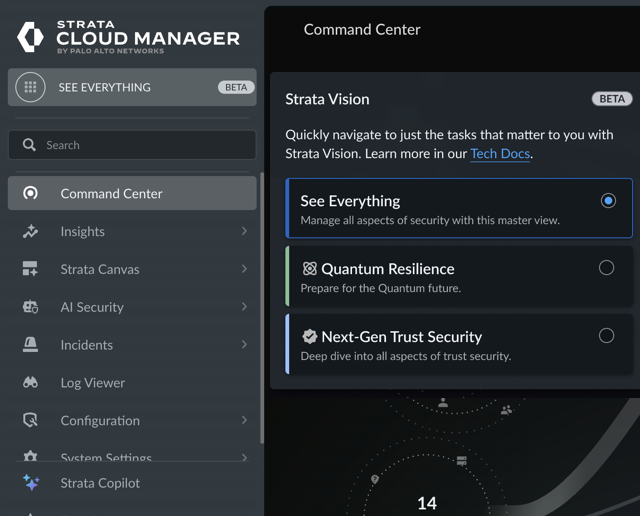The height and width of the screenshot is (516, 640).
Task: Open the See Everything grid icon
Action: click(31, 87)
